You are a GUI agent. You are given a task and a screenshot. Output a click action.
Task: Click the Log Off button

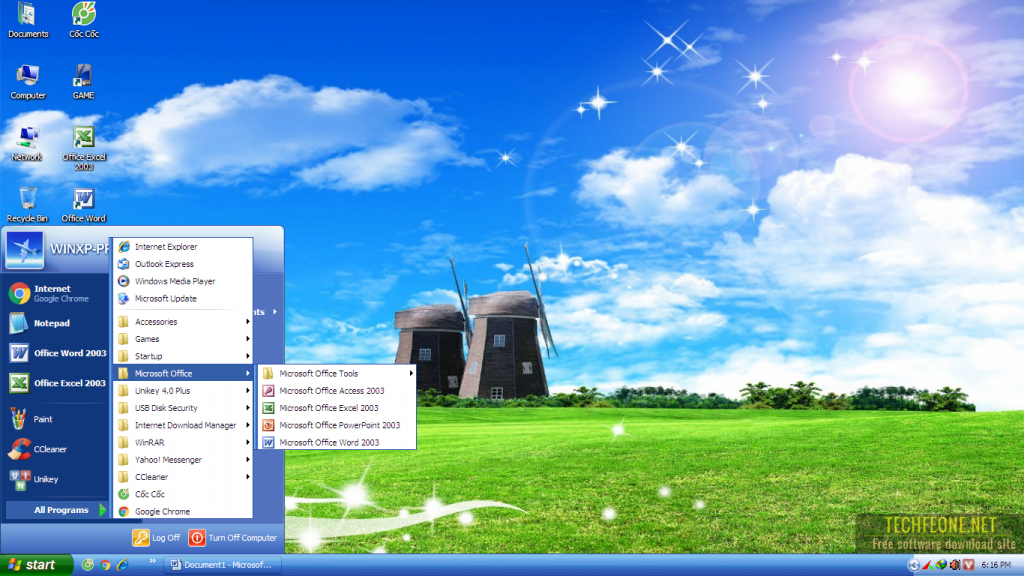point(156,538)
